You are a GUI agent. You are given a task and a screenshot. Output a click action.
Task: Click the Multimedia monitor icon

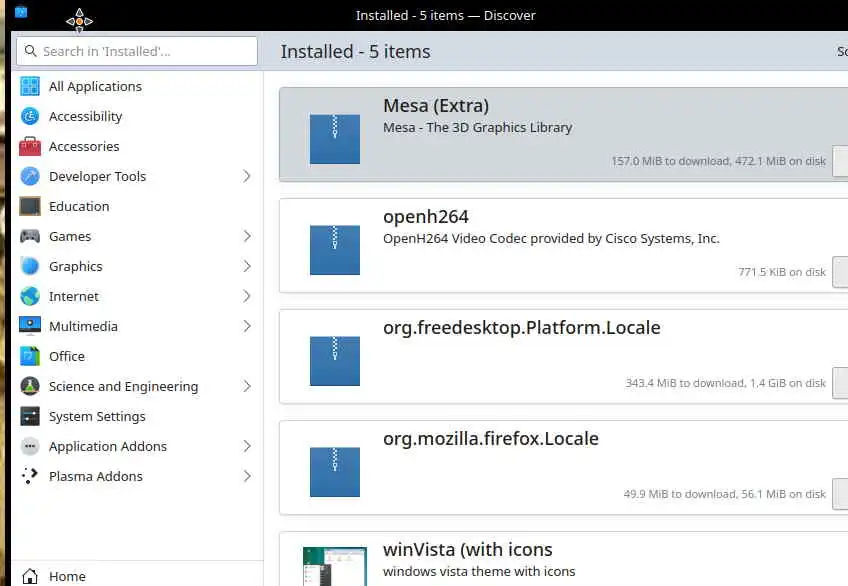click(30, 326)
